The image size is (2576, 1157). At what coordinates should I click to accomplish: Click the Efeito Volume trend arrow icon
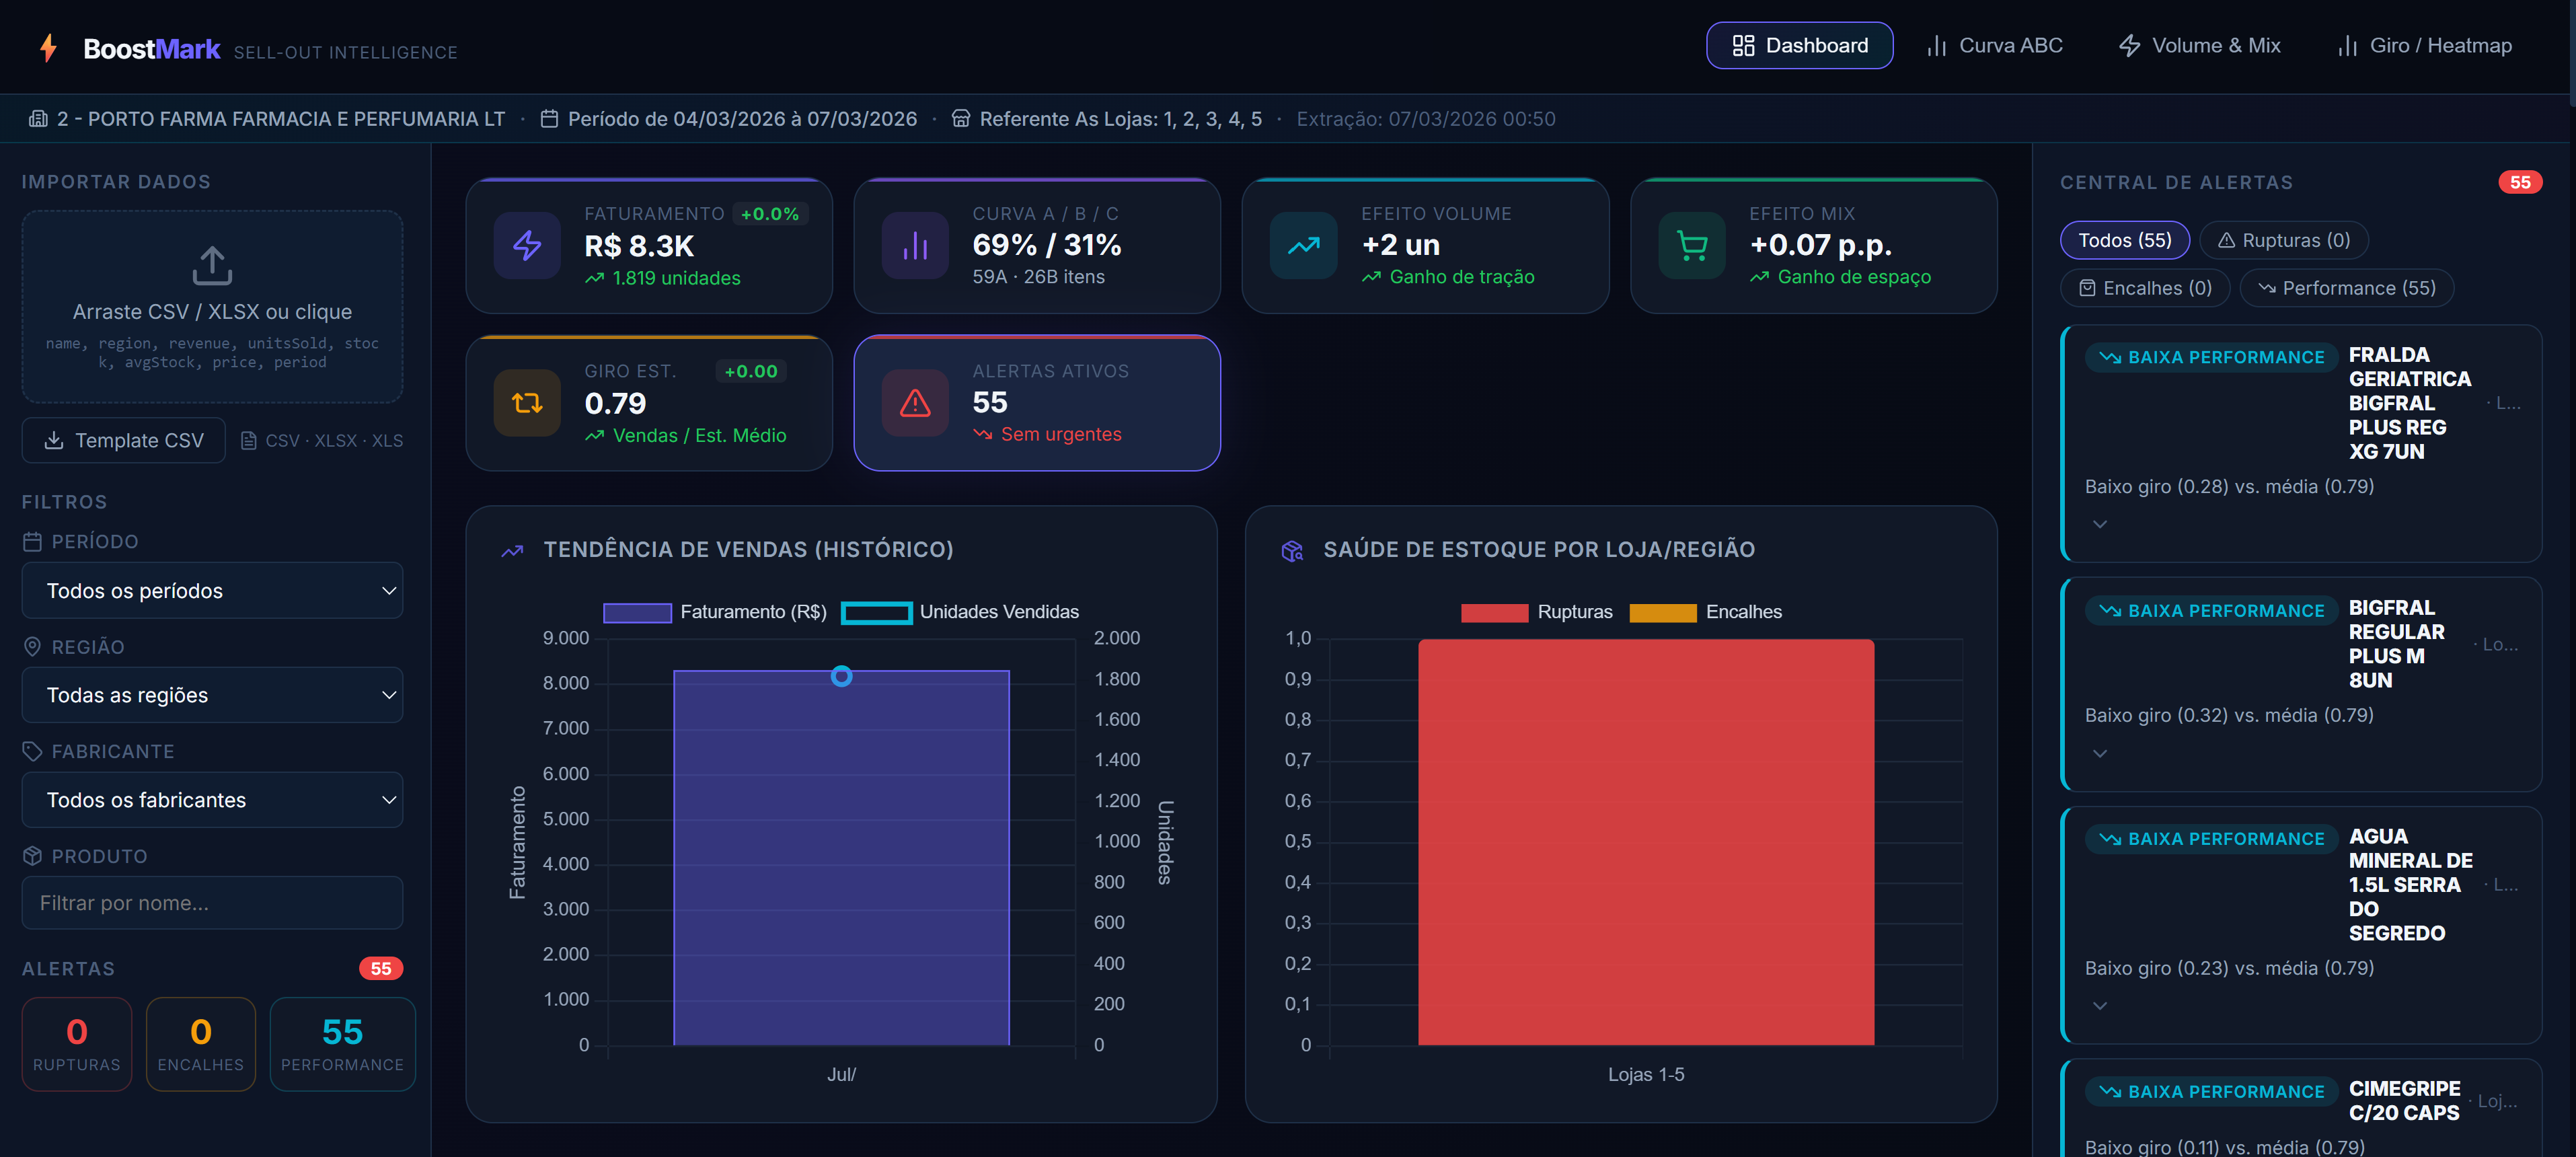pos(1303,245)
